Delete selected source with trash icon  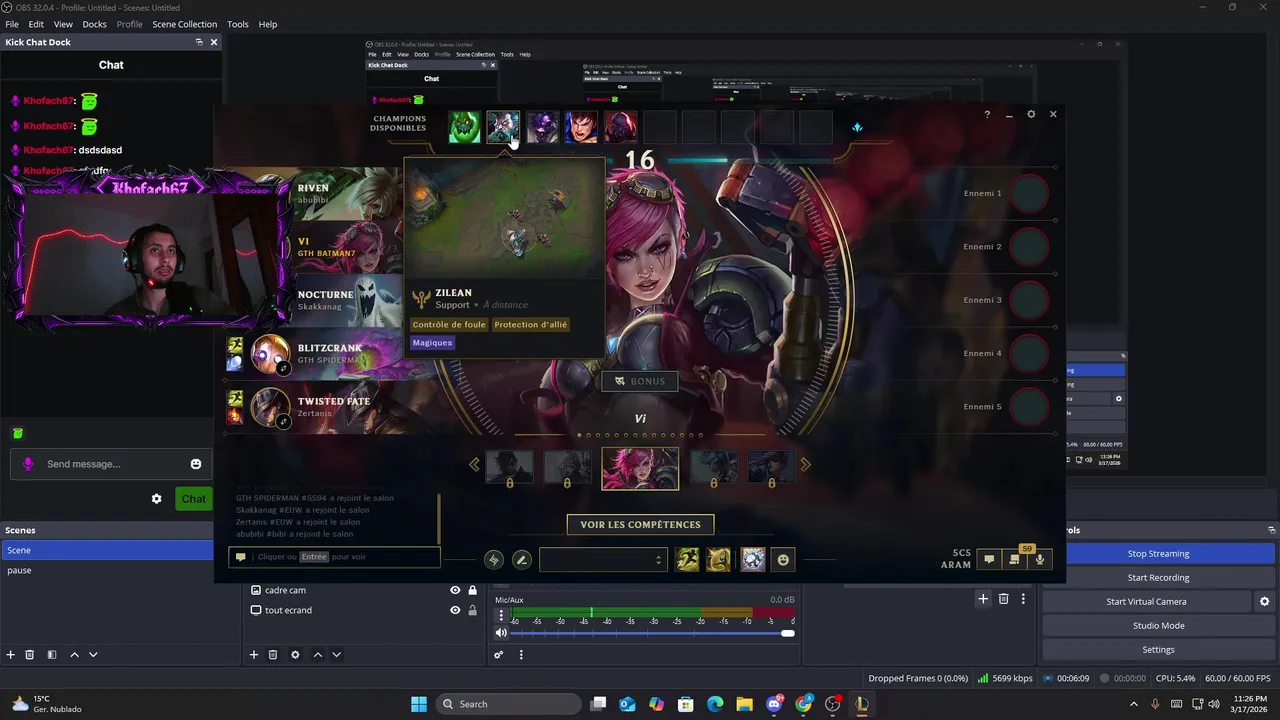(273, 654)
